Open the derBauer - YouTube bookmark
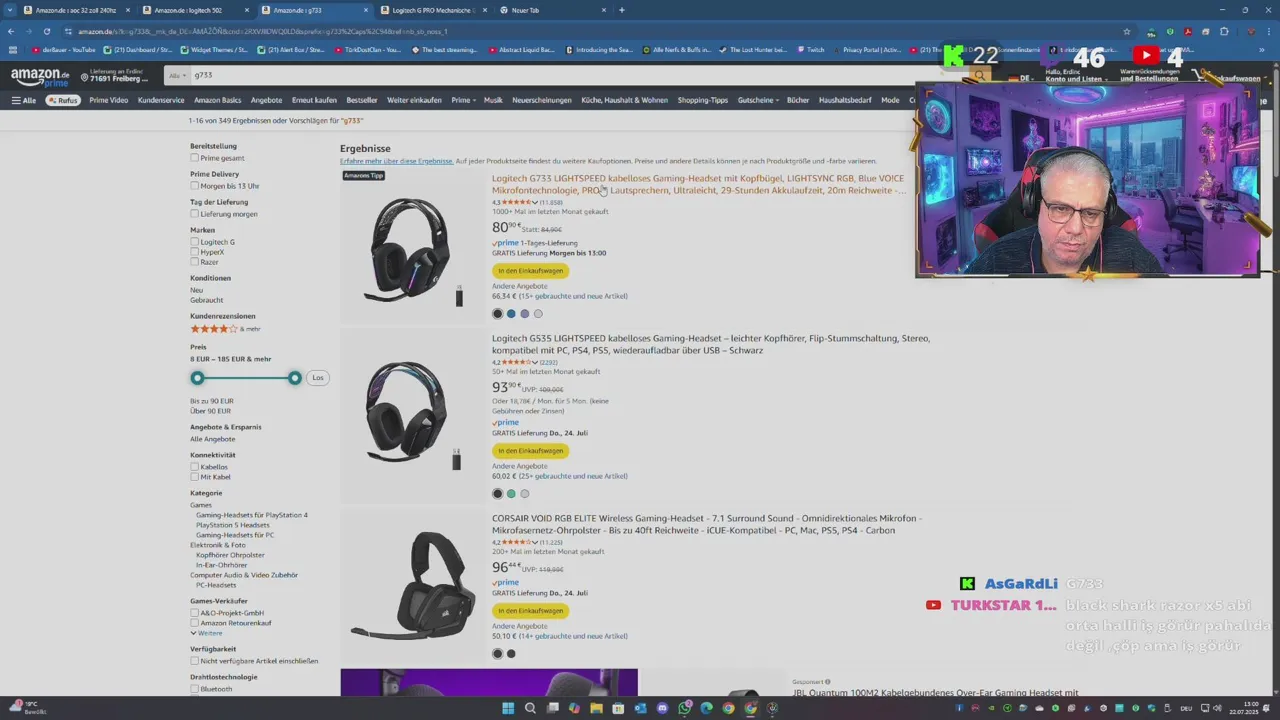Image resolution: width=1280 pixels, height=720 pixels. pyautogui.click(x=65, y=49)
